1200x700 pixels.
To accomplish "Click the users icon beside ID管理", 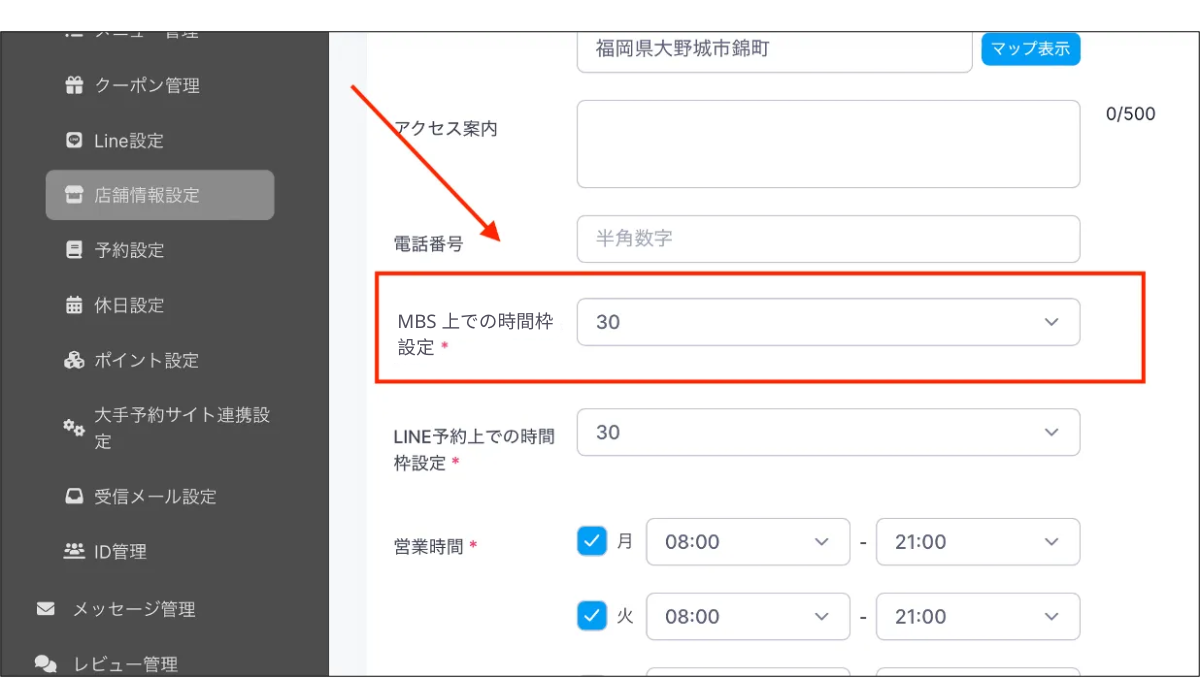I will (x=74, y=551).
